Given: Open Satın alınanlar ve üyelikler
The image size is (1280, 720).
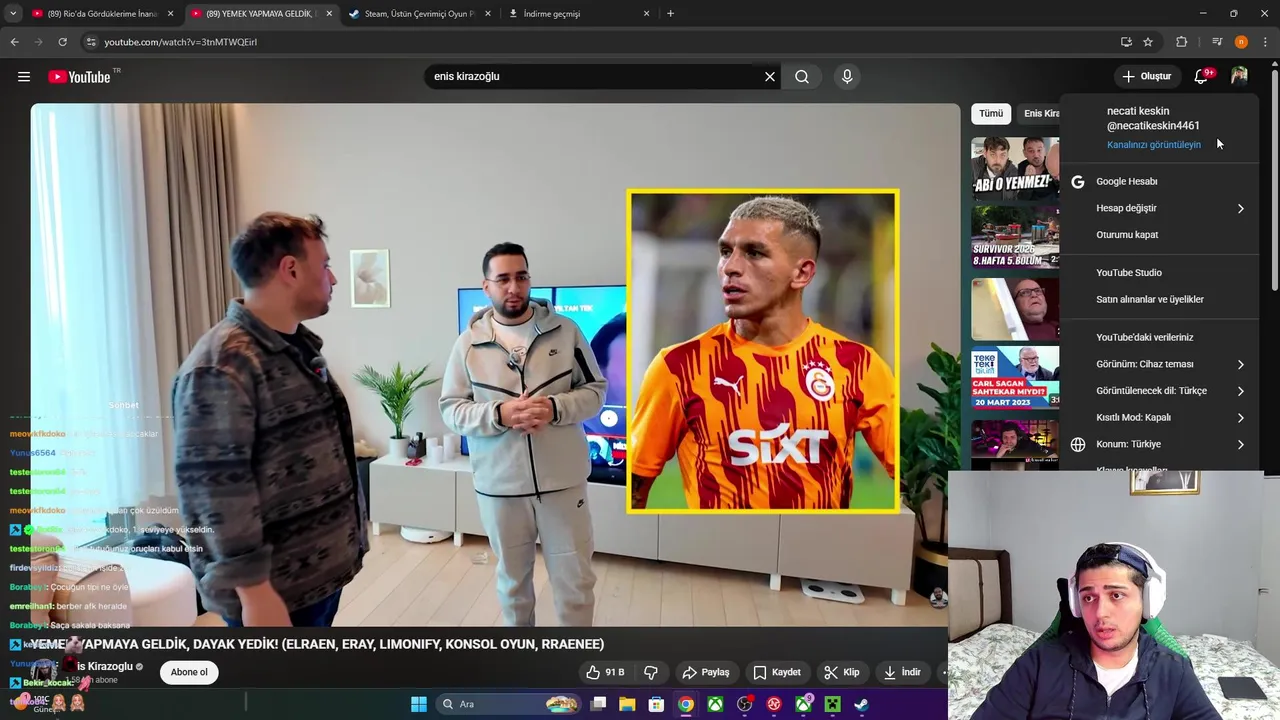Looking at the screenshot, I should tap(1160, 299).
